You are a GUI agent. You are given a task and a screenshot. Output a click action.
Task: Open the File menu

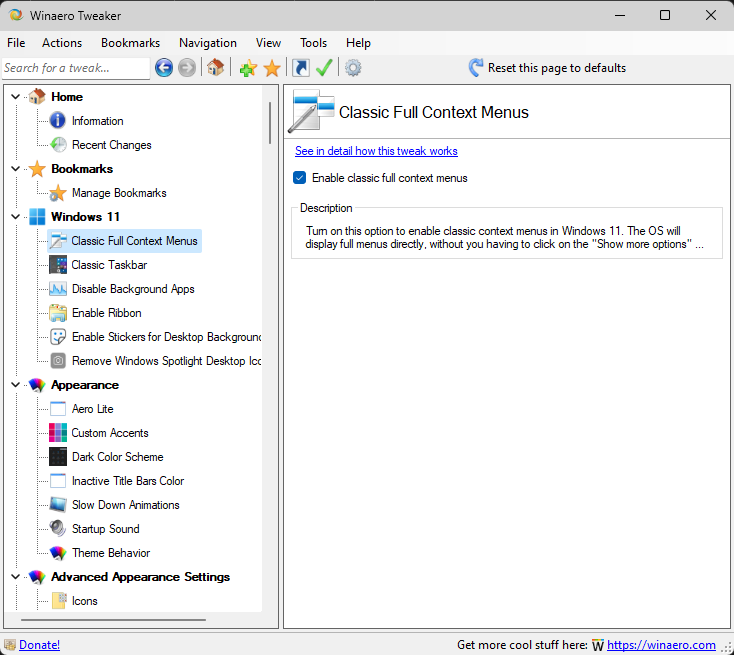click(16, 43)
